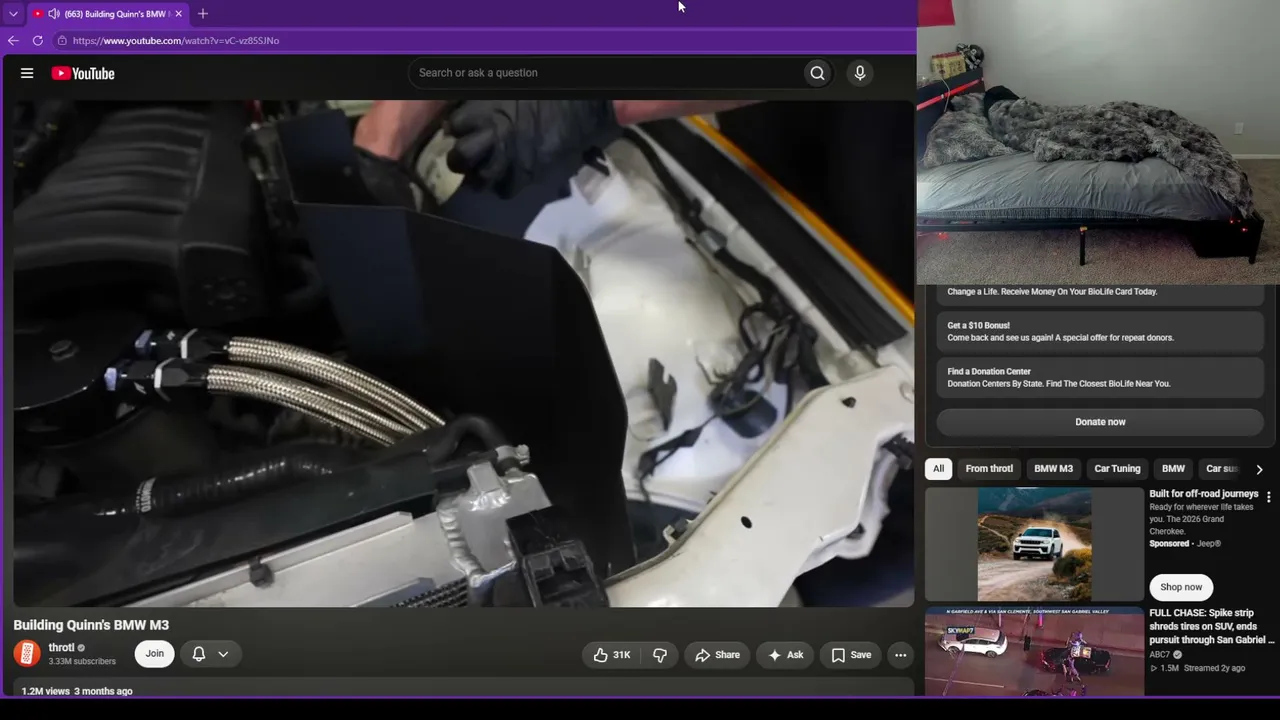
Task: Open the Ask feature for this video
Action: [x=785, y=655]
